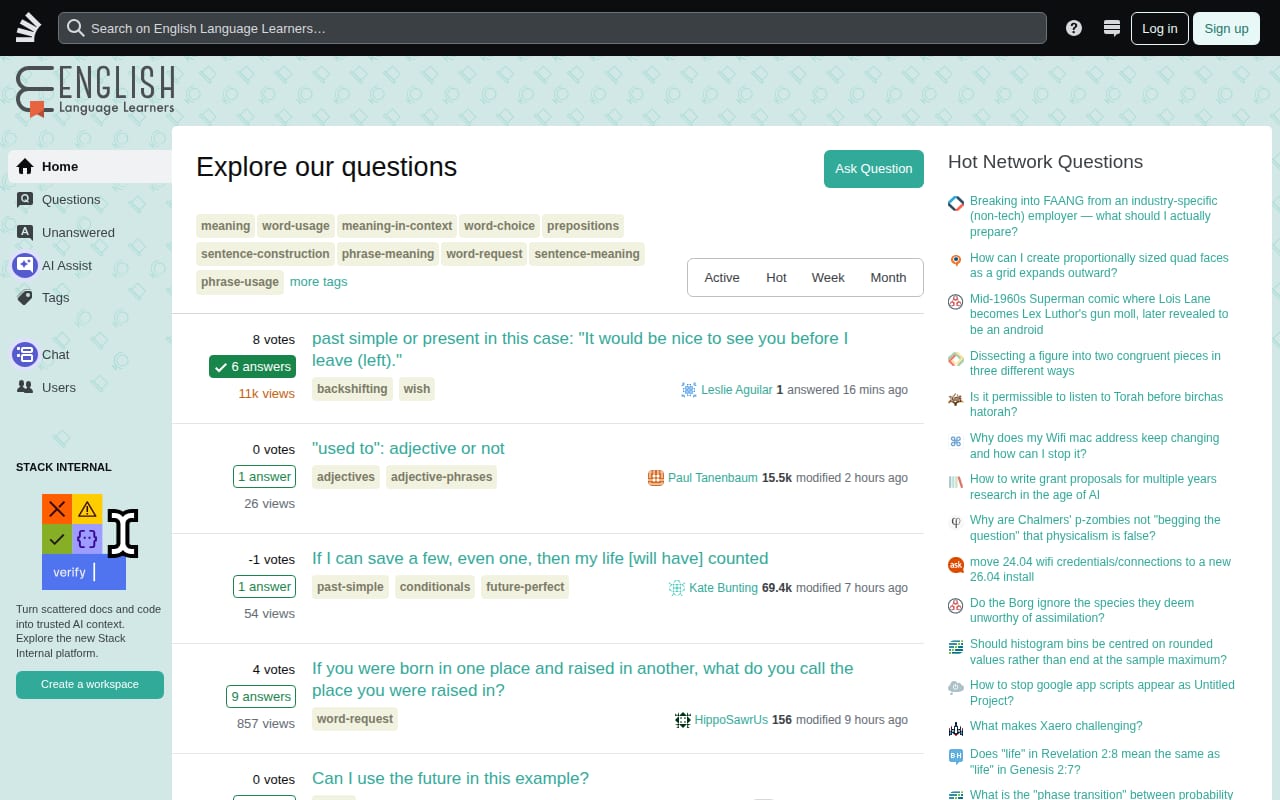Switch to the Week filter tab
Image resolution: width=1280 pixels, height=800 pixels.
828,278
